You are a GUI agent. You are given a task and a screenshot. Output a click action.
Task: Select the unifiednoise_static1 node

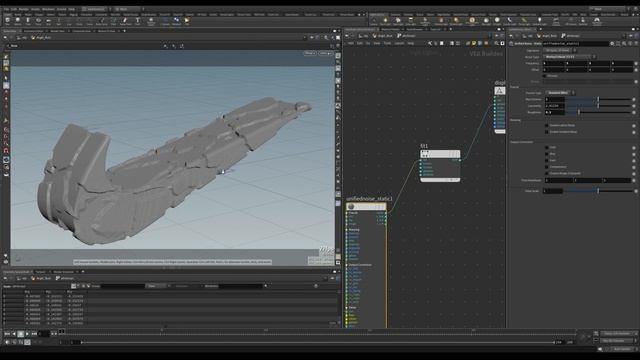click(x=366, y=207)
